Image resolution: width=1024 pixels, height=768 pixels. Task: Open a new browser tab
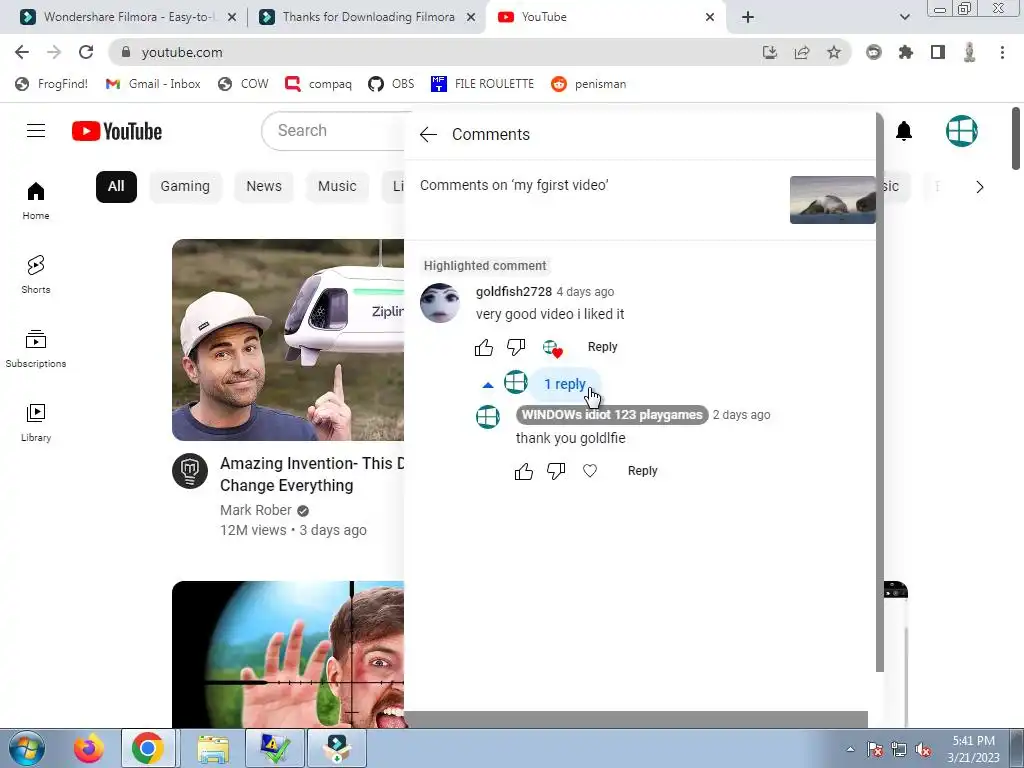[748, 17]
